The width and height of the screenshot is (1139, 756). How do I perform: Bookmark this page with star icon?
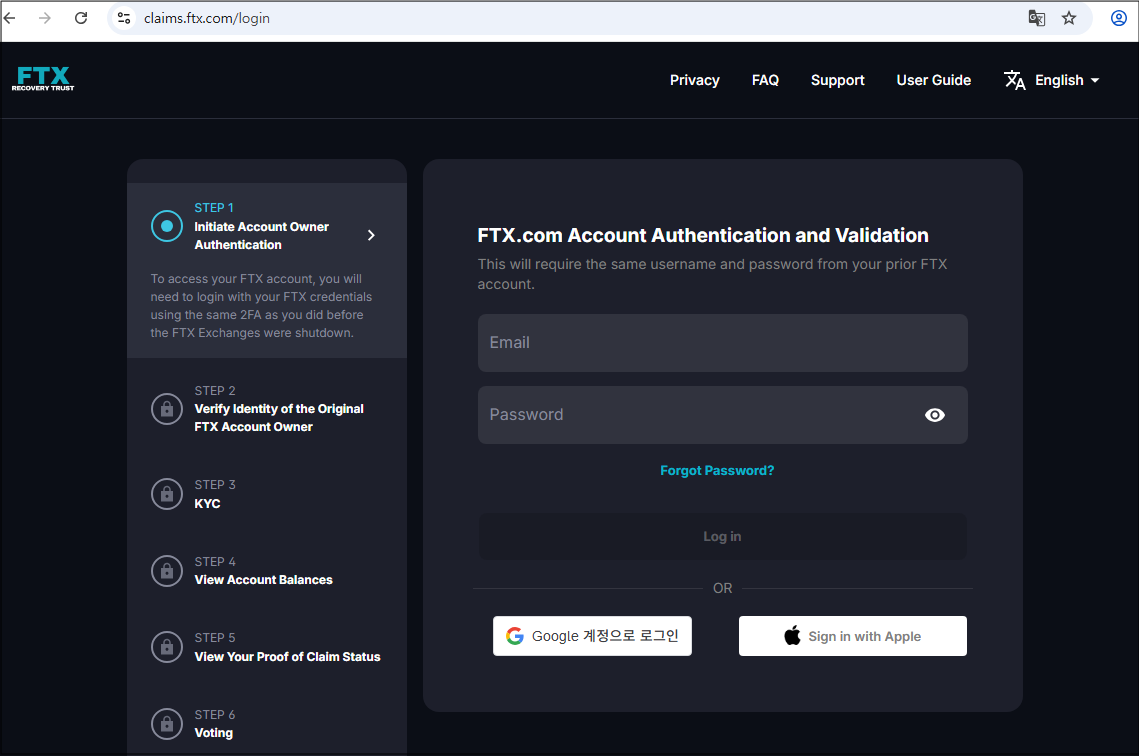pyautogui.click(x=1069, y=18)
